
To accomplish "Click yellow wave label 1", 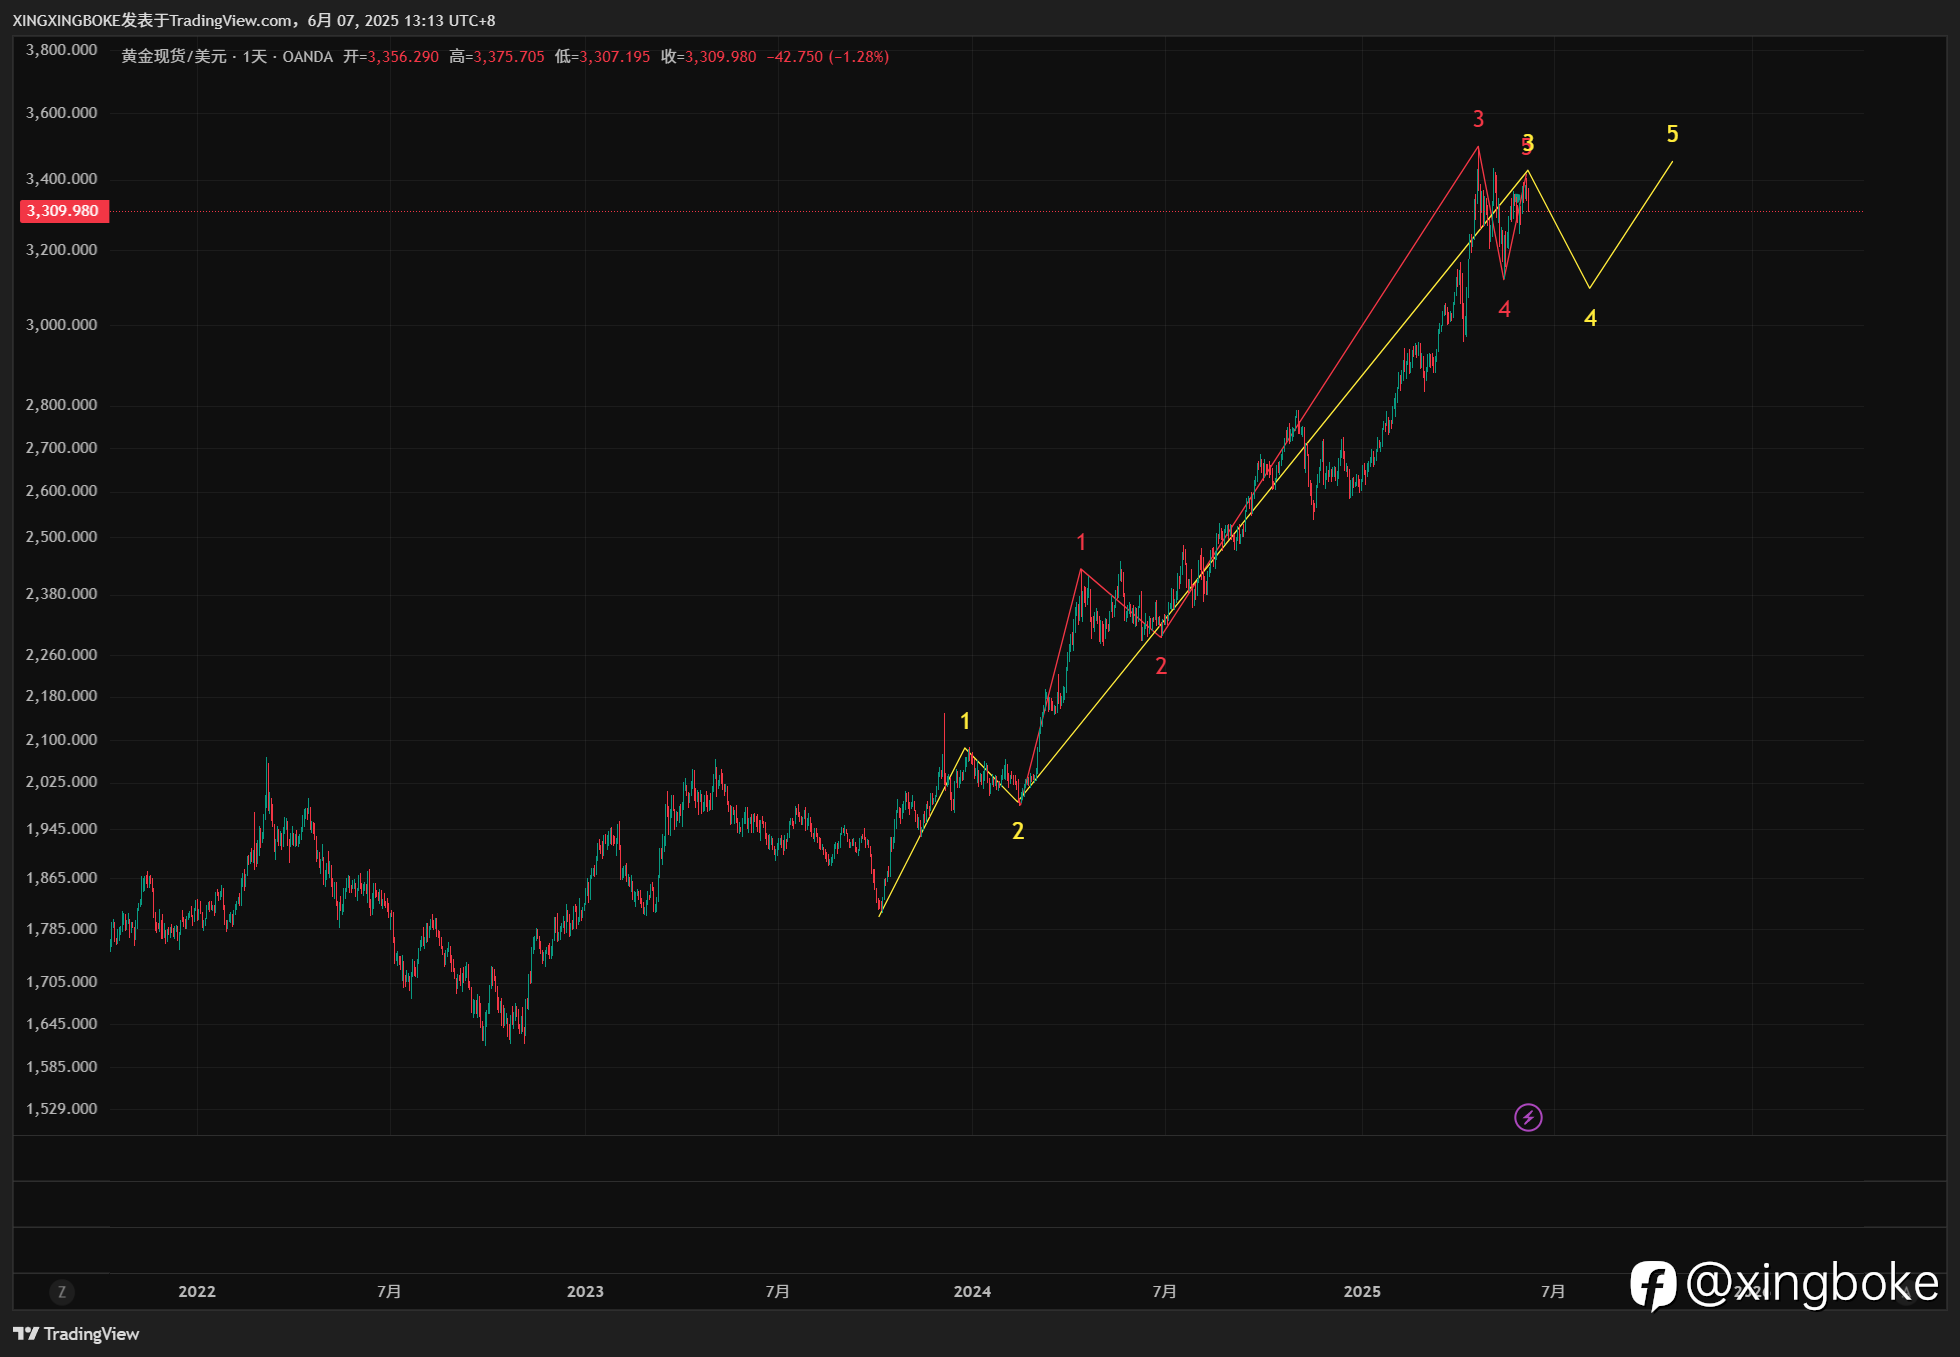I will pyautogui.click(x=964, y=721).
